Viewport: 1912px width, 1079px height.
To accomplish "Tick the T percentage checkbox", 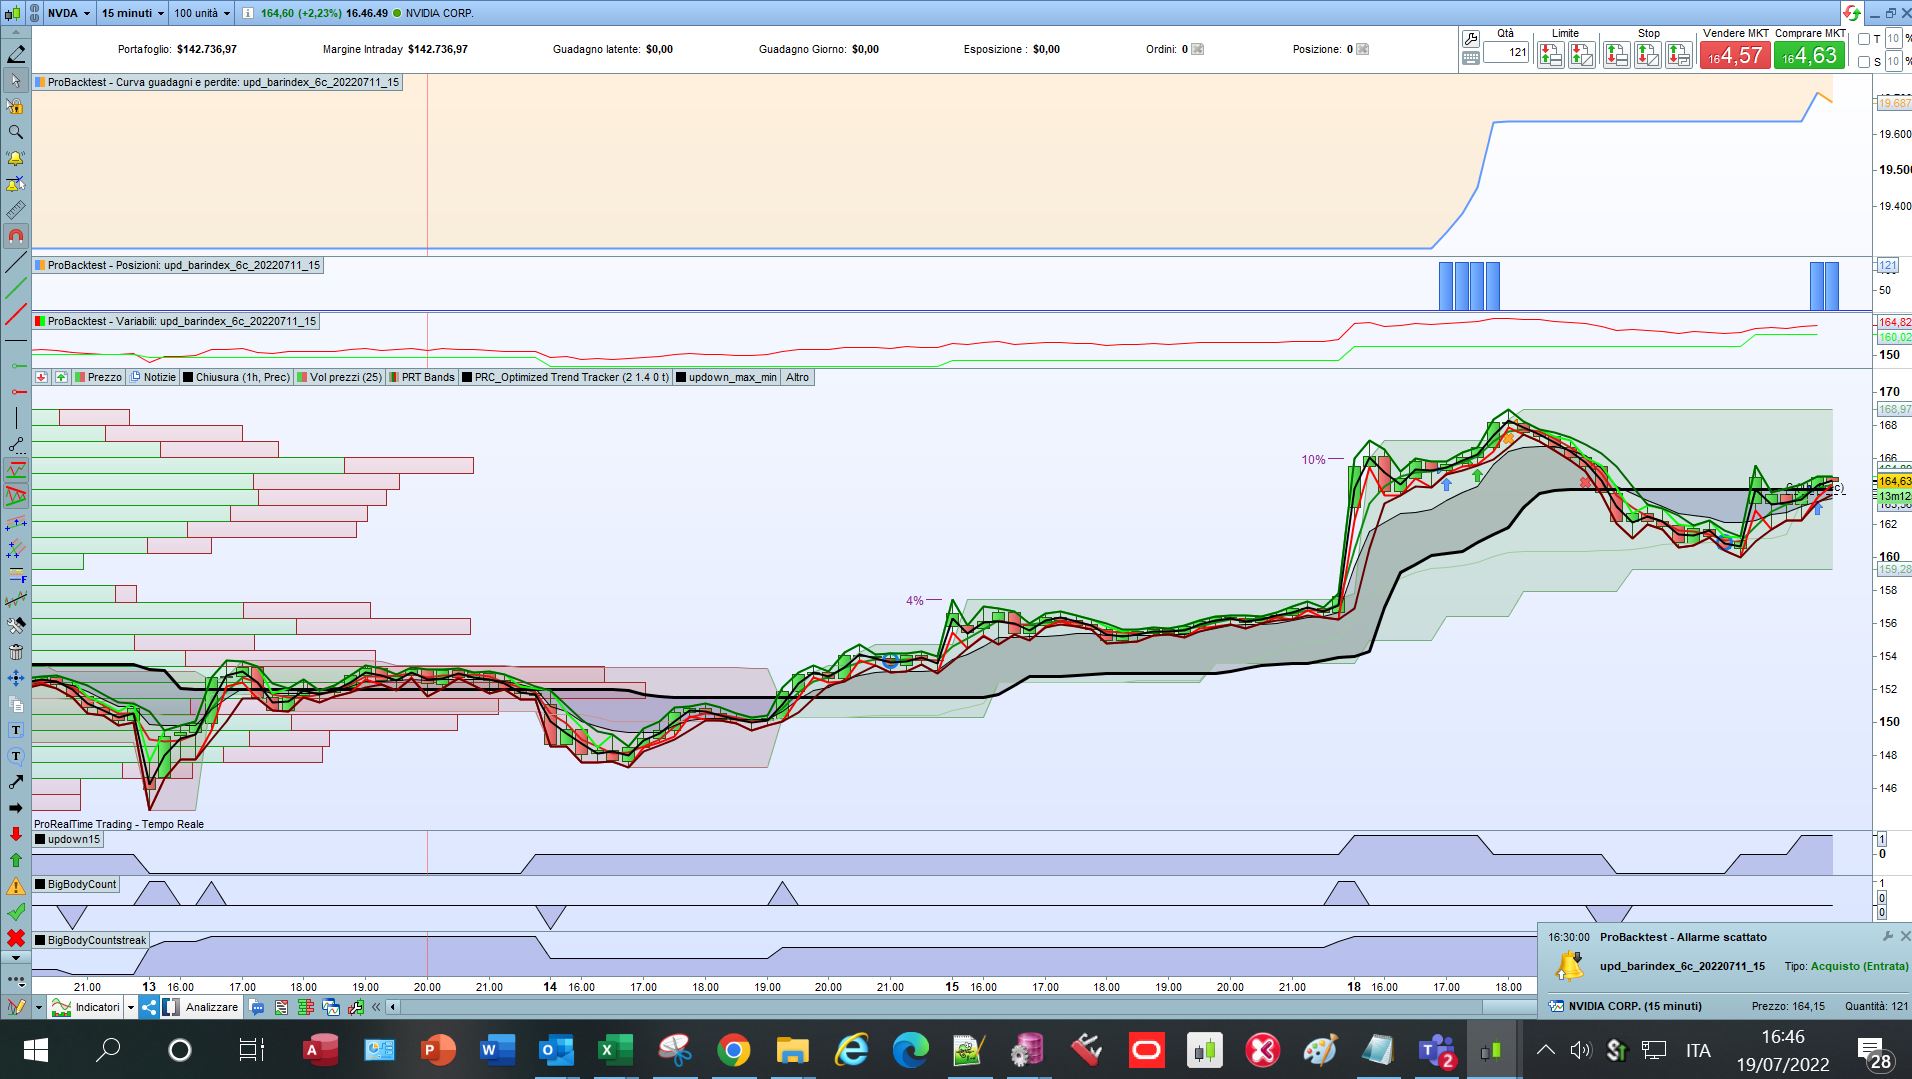I will (x=1863, y=39).
